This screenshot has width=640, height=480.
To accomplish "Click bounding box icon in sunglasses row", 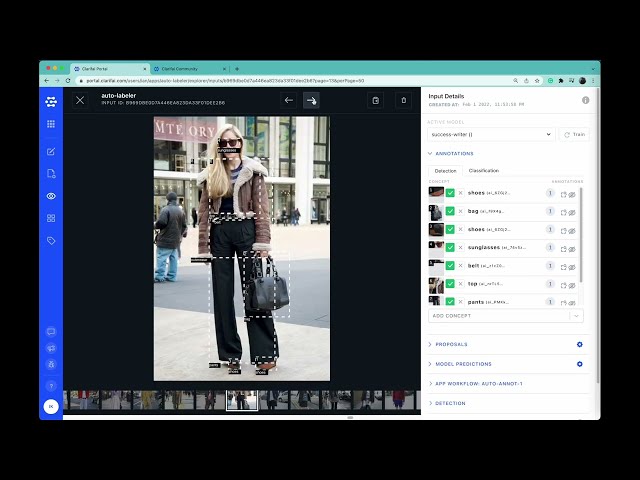I will [563, 249].
